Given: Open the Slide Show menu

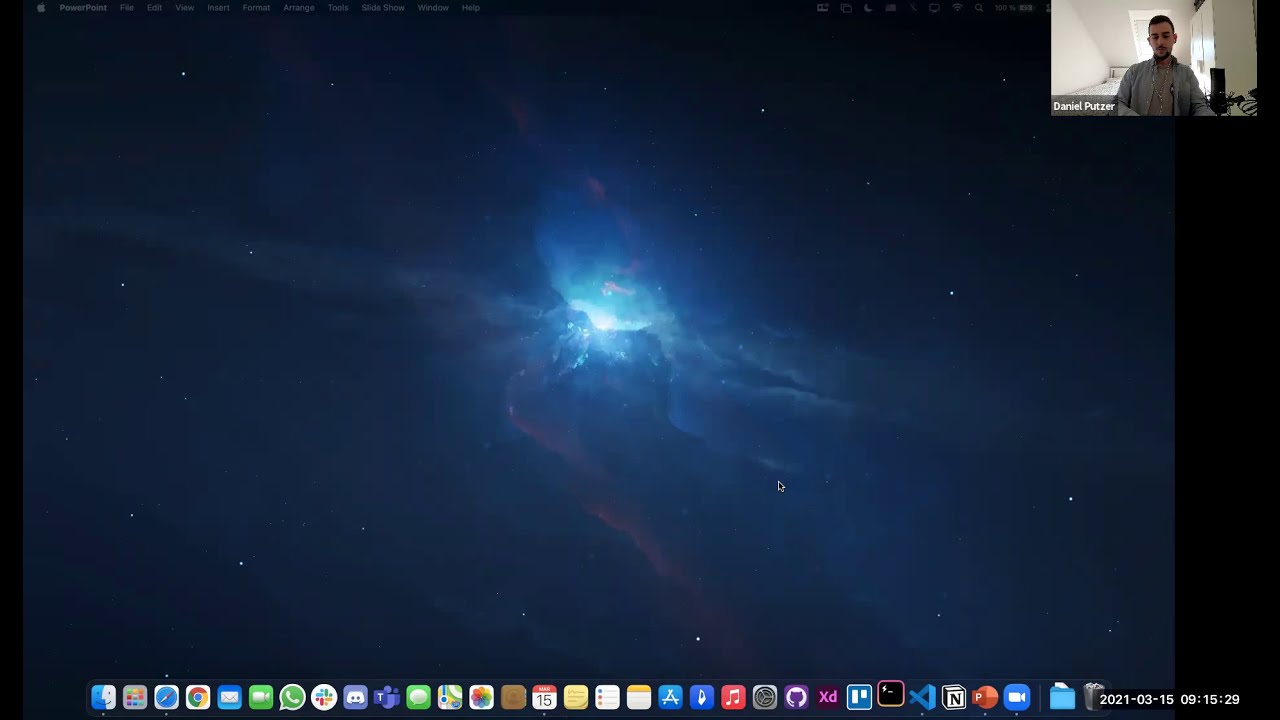Looking at the screenshot, I should point(383,8).
